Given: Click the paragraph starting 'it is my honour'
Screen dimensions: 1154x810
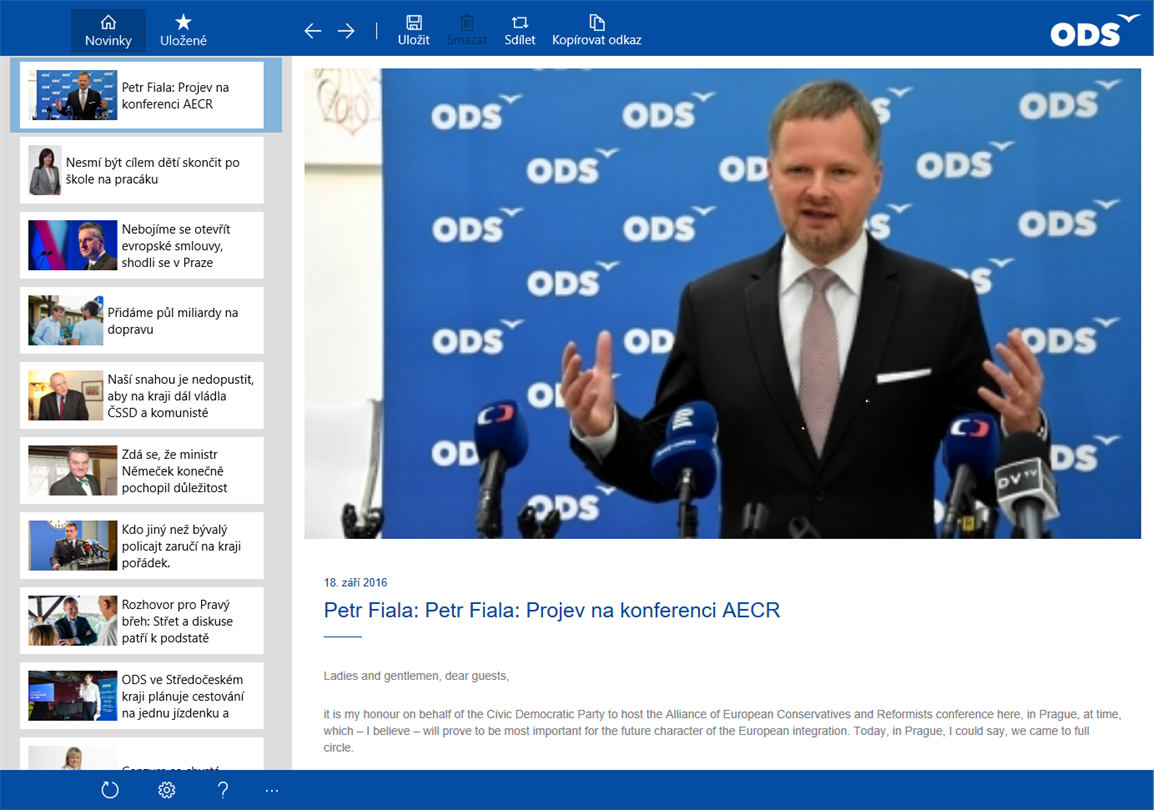Looking at the screenshot, I should [723, 731].
